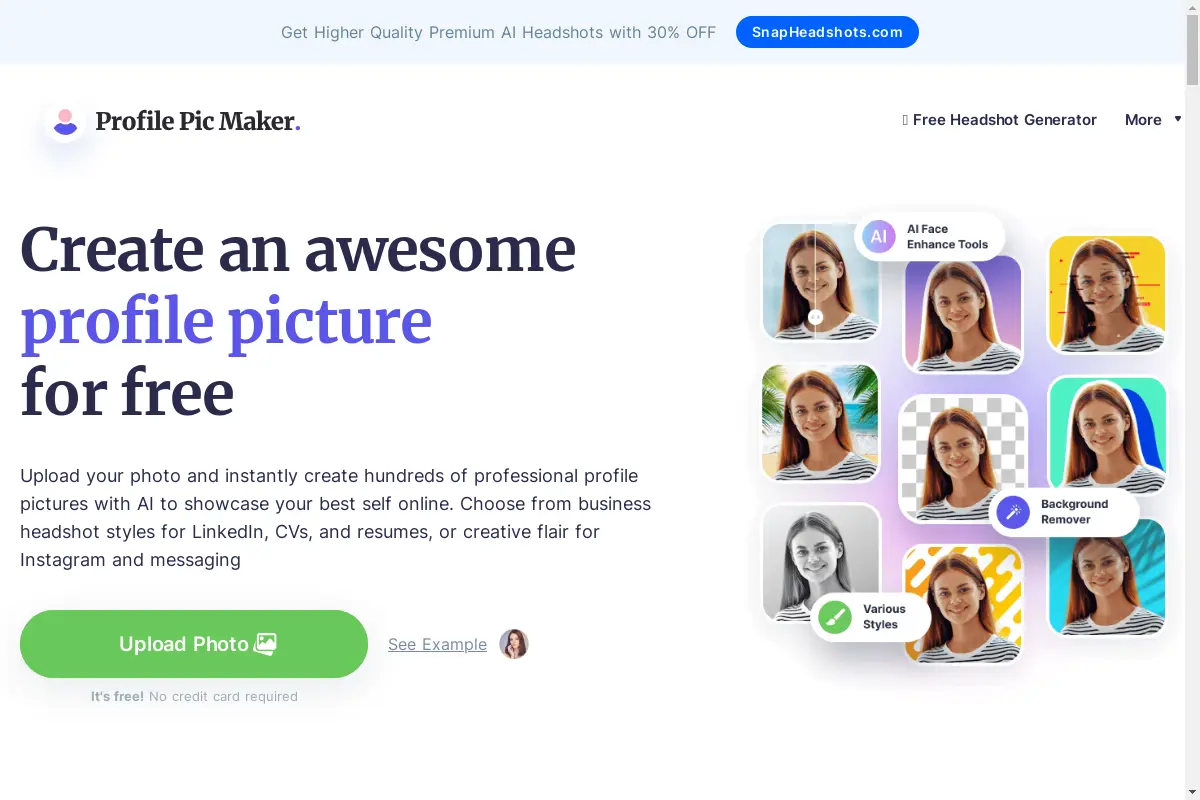This screenshot has width=1200, height=800.
Task: Click the Profile Pic Maker avatar logo icon
Action: coord(66,122)
